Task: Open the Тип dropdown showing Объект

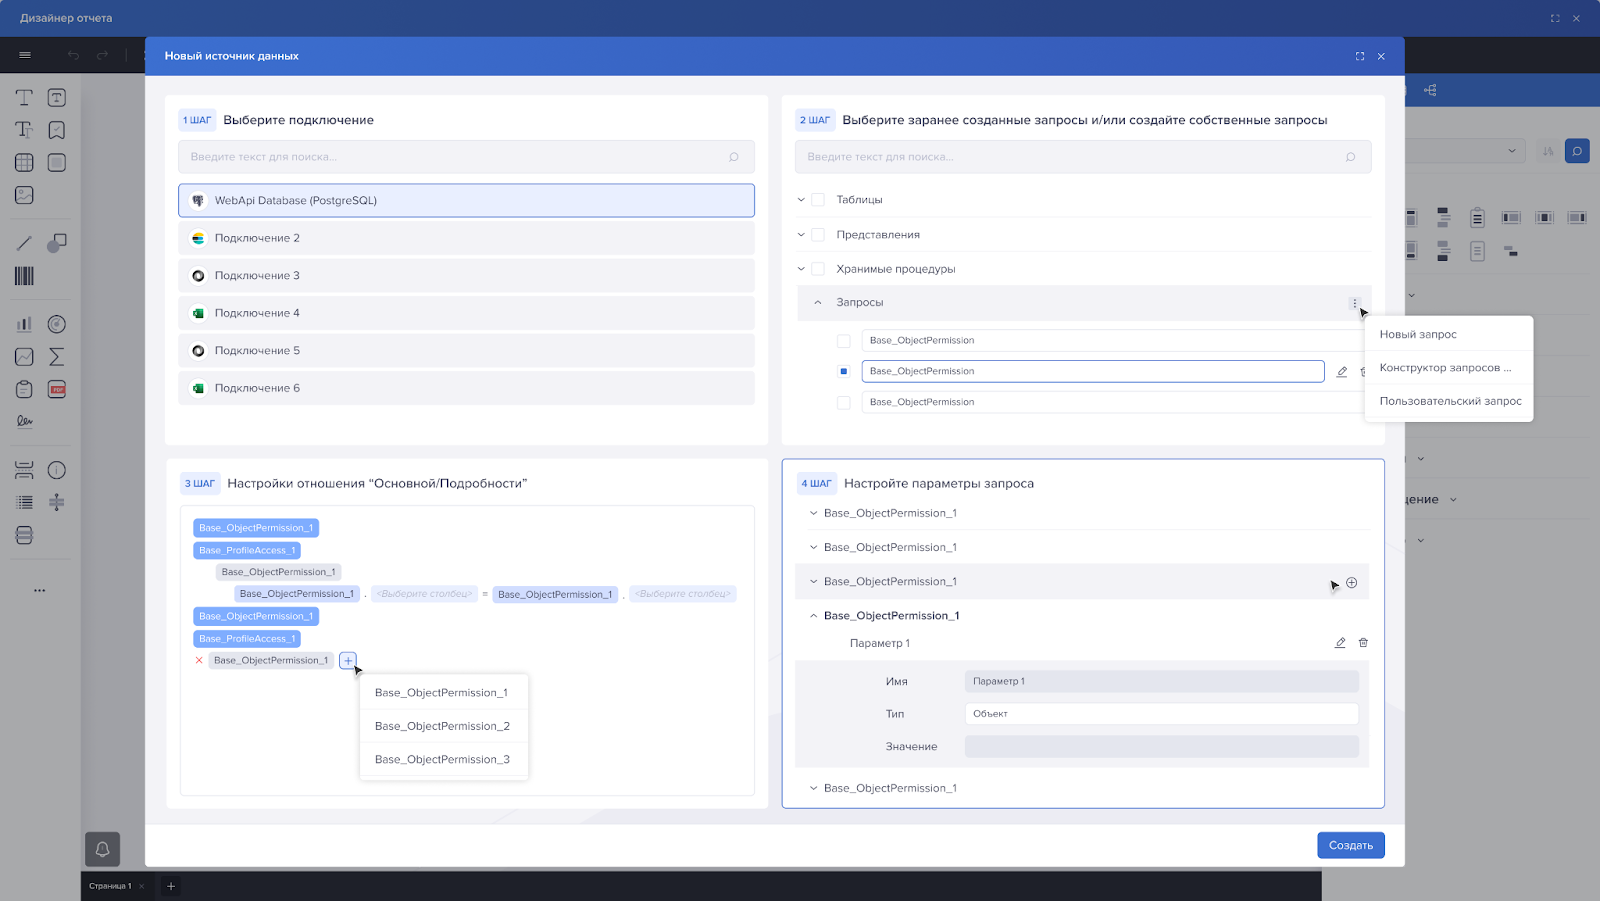Action: click(x=1161, y=714)
